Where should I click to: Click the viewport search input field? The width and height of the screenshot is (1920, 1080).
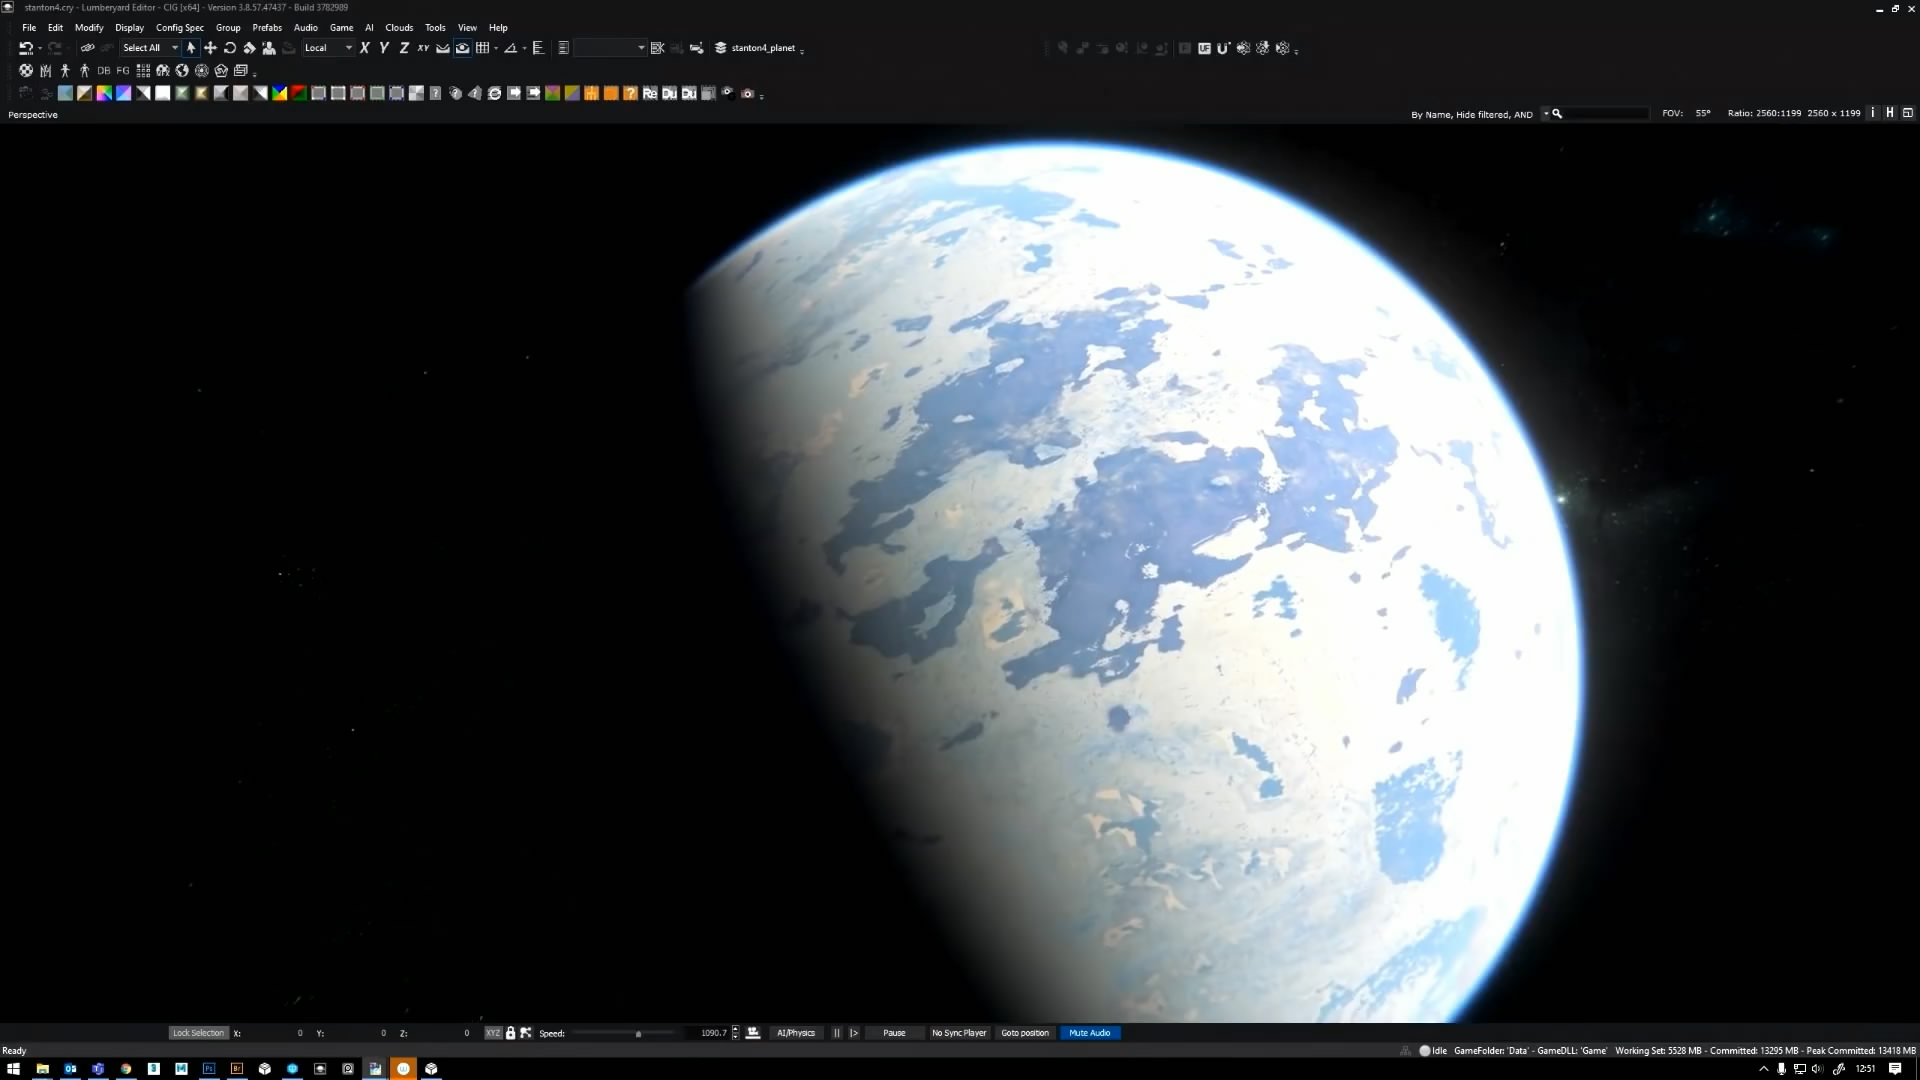pyautogui.click(x=1607, y=114)
